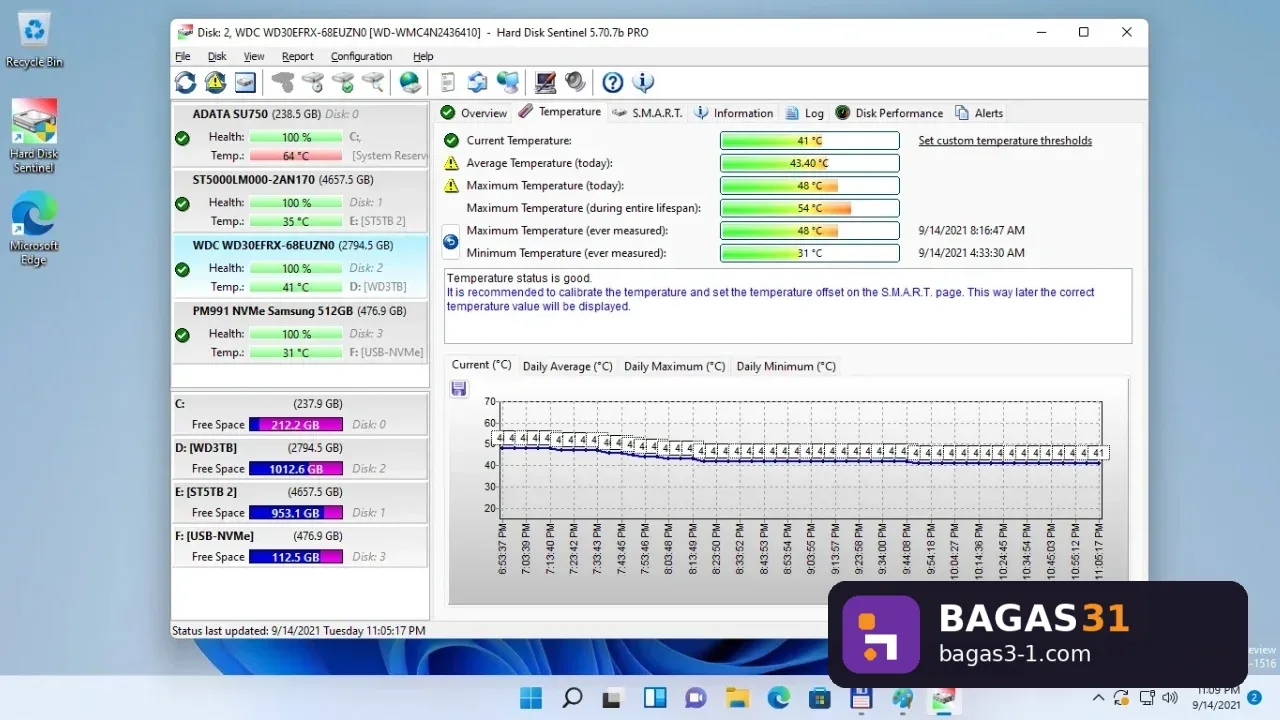This screenshot has width=1280, height=720.
Task: Click the Temperature status is good message
Action: pos(519,278)
